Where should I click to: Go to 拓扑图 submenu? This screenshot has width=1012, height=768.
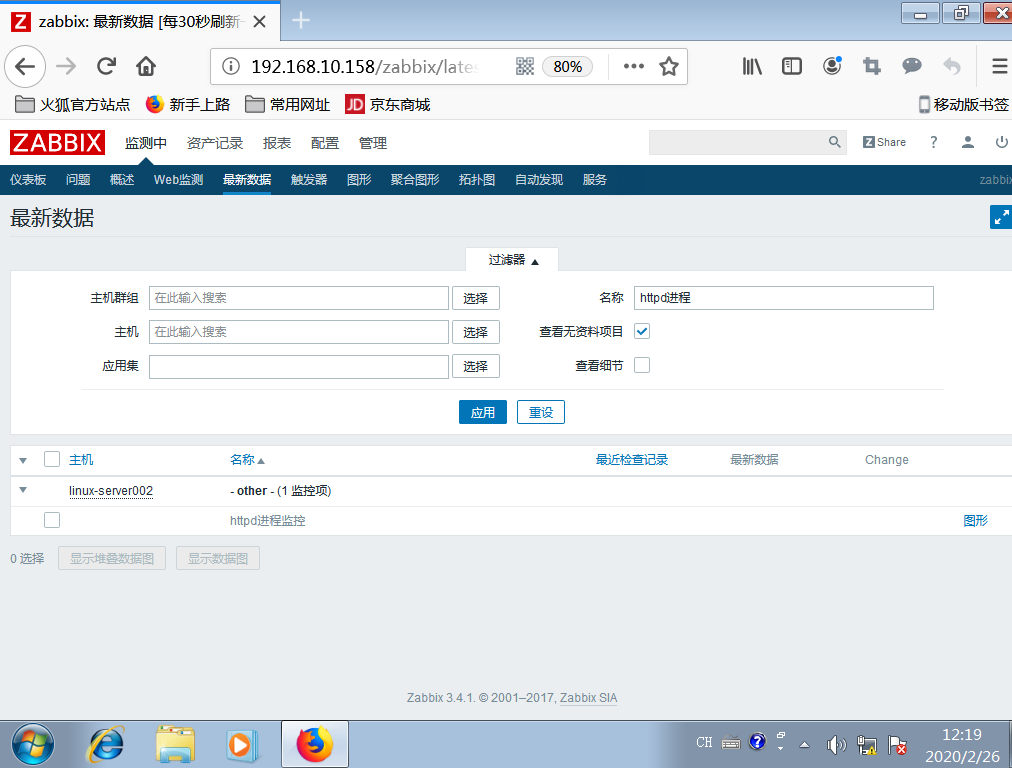477,180
